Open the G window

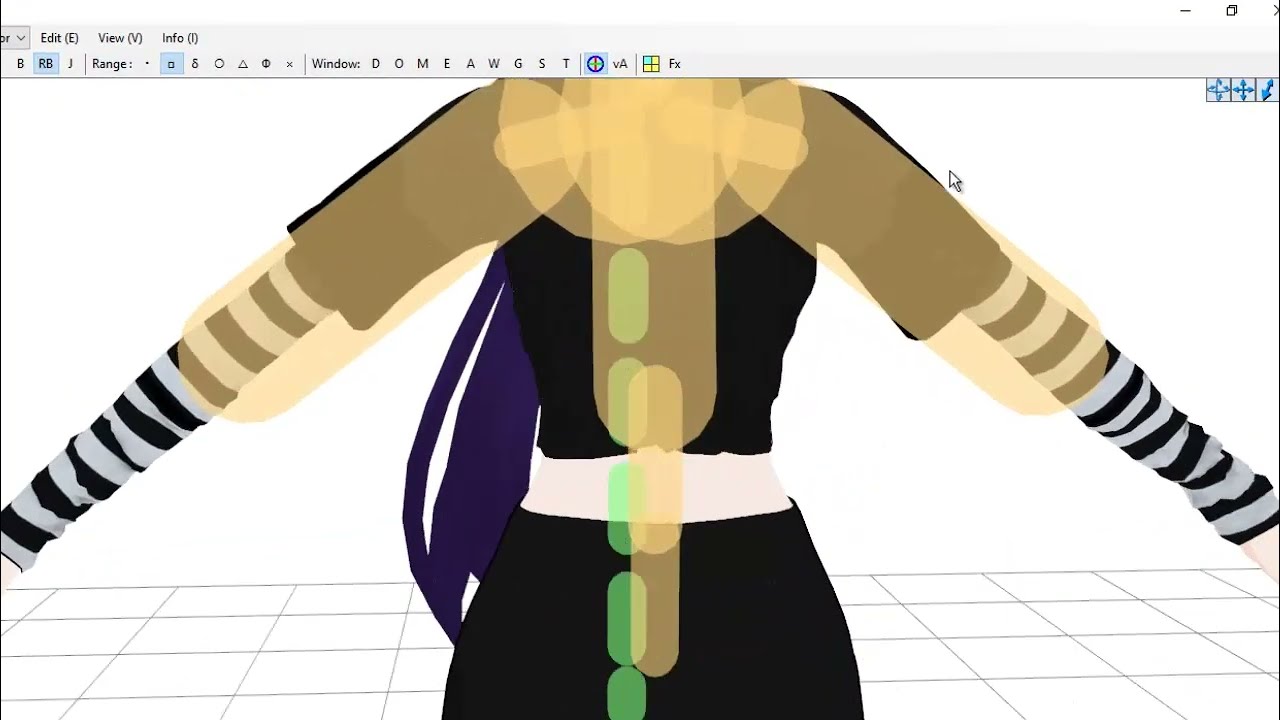pos(518,64)
